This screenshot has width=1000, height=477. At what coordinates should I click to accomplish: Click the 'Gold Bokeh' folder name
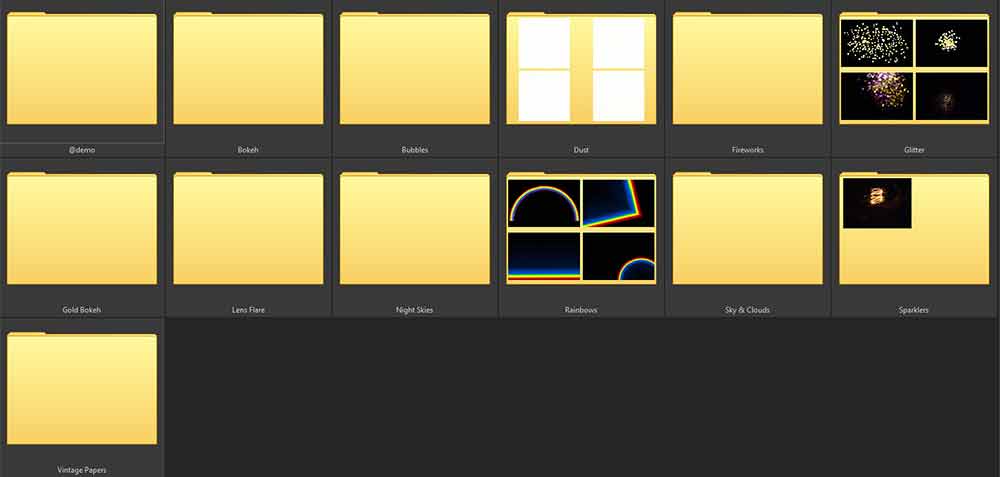pyautogui.click(x=82, y=310)
